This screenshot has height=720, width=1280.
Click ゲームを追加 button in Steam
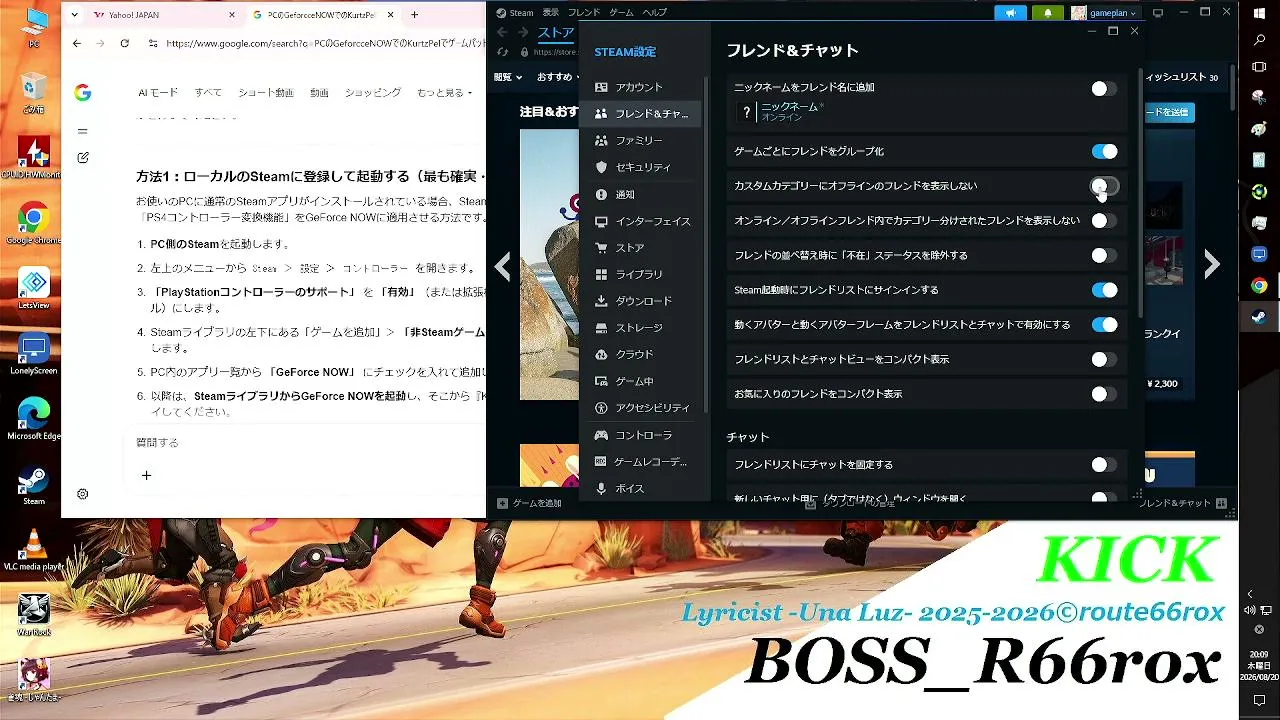point(530,504)
